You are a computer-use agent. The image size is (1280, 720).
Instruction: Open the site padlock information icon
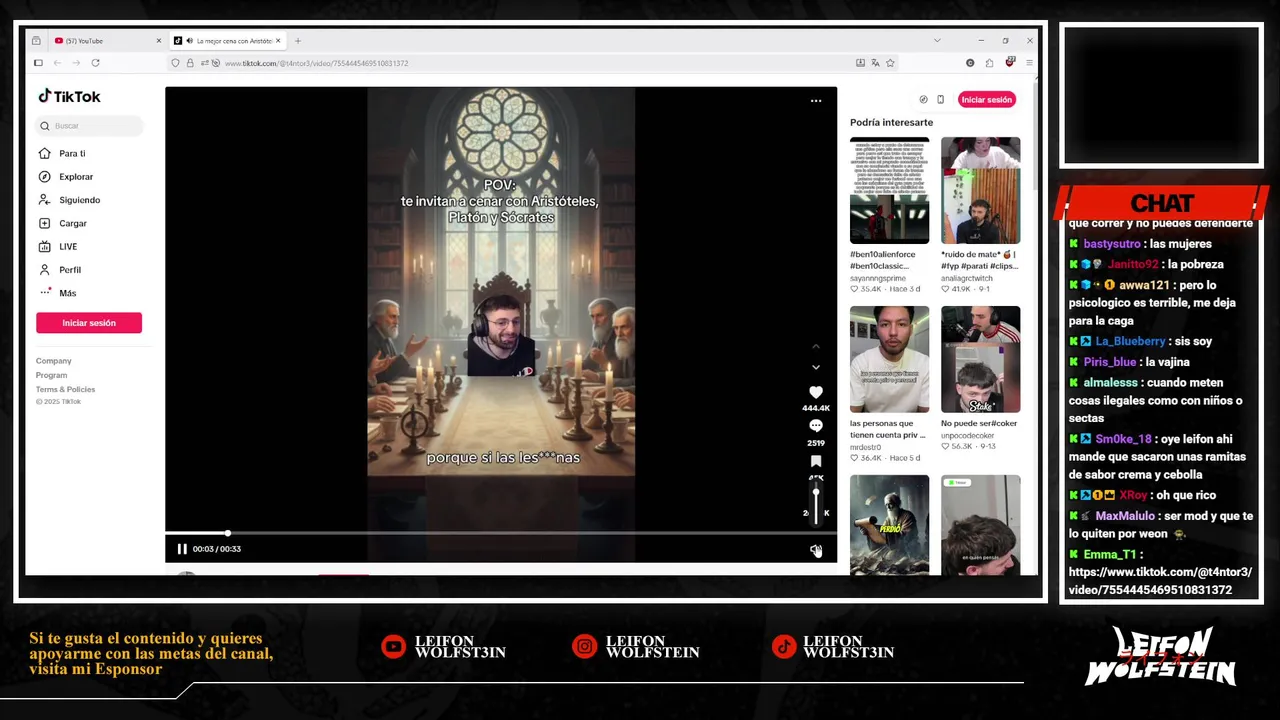click(x=190, y=63)
